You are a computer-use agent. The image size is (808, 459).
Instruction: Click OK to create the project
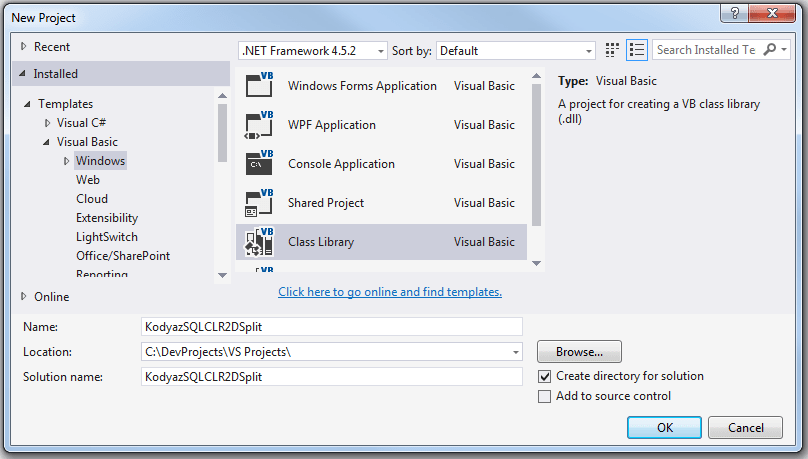664,428
